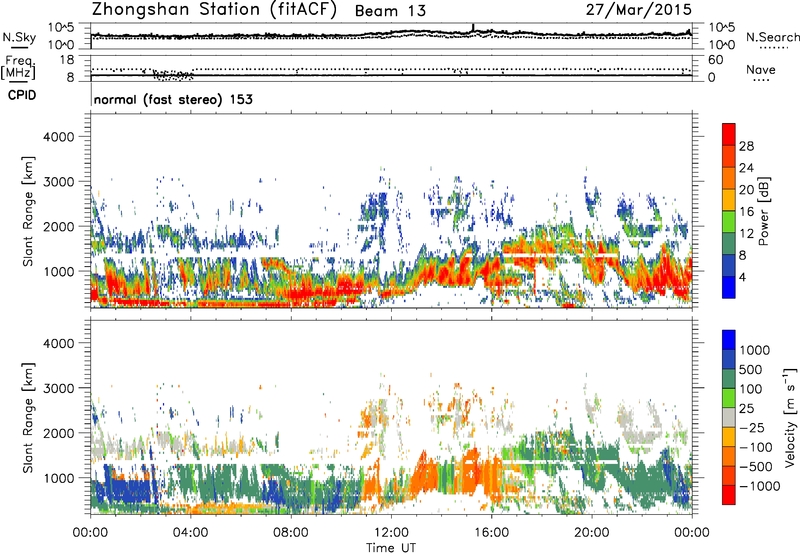Click the '08:00' time axis tick label
The height and width of the screenshot is (554, 800).
coord(291,533)
